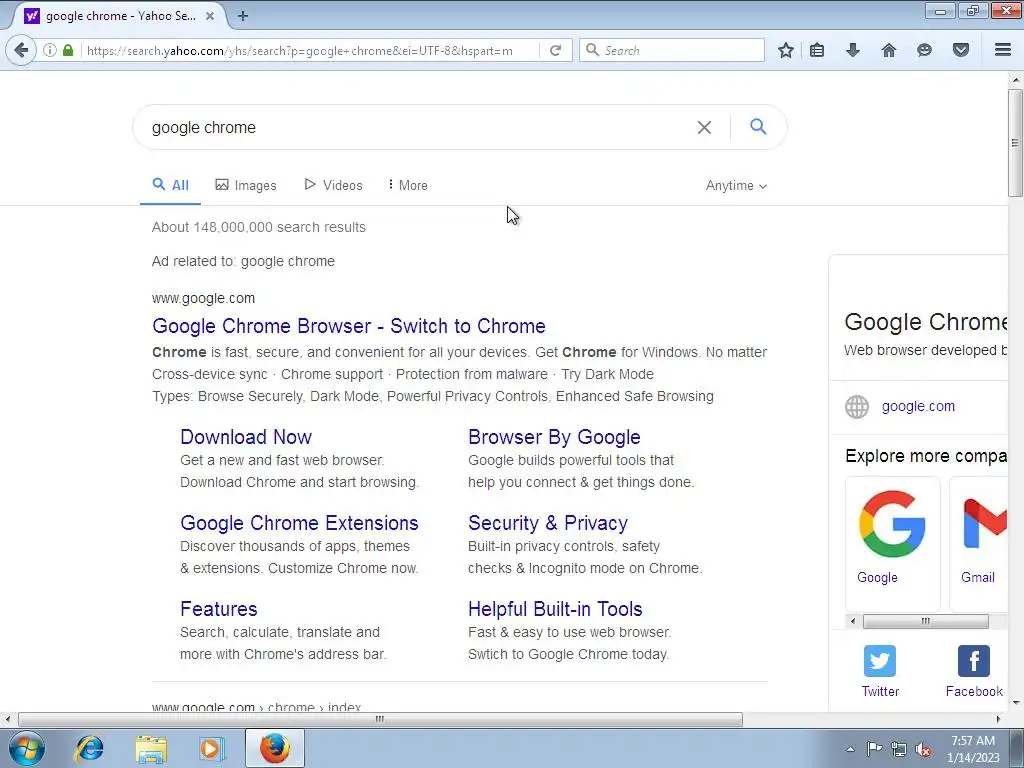The height and width of the screenshot is (768, 1024).
Task: Switch to the Videos tab
Action: coord(333,185)
